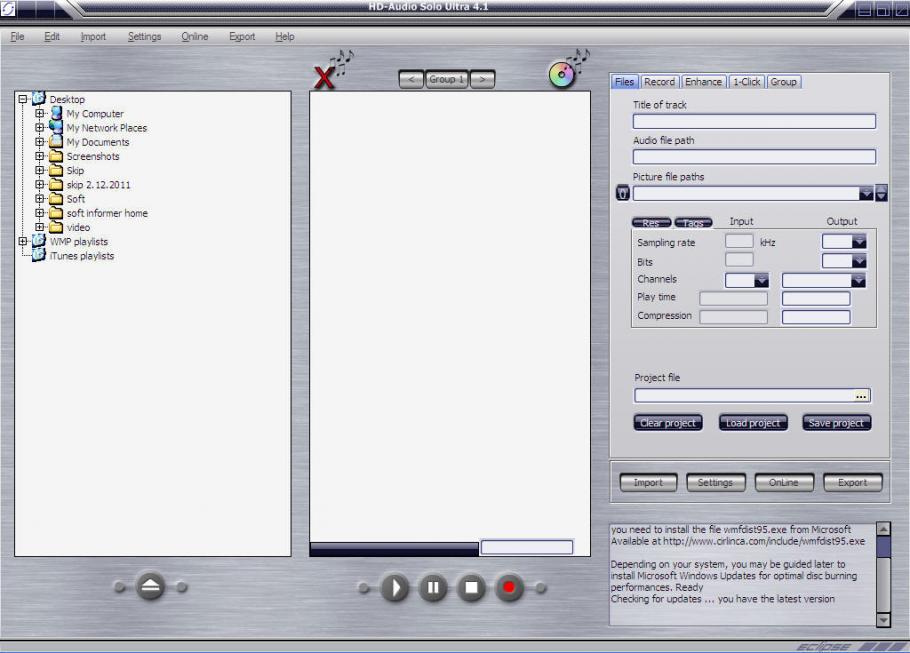The height and width of the screenshot is (653, 910).
Task: Click the Export button in the bottom panel
Action: tap(853, 482)
